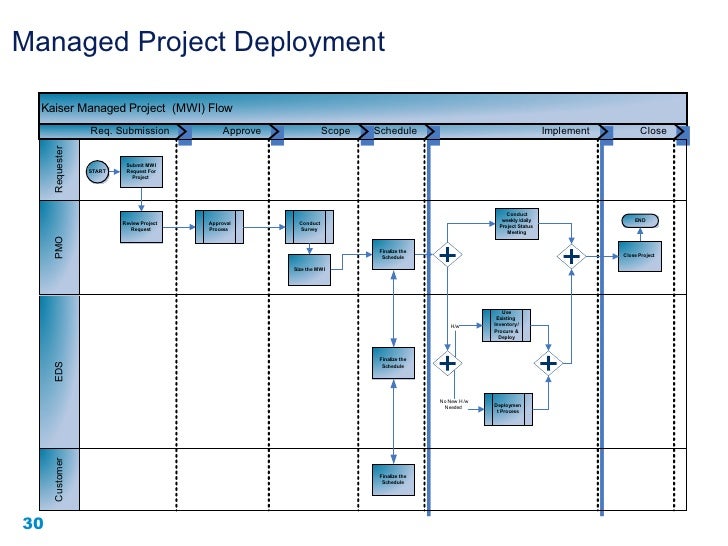The width and height of the screenshot is (728, 546).
Task: Click the No New H/w Needed label
Action: click(x=454, y=404)
